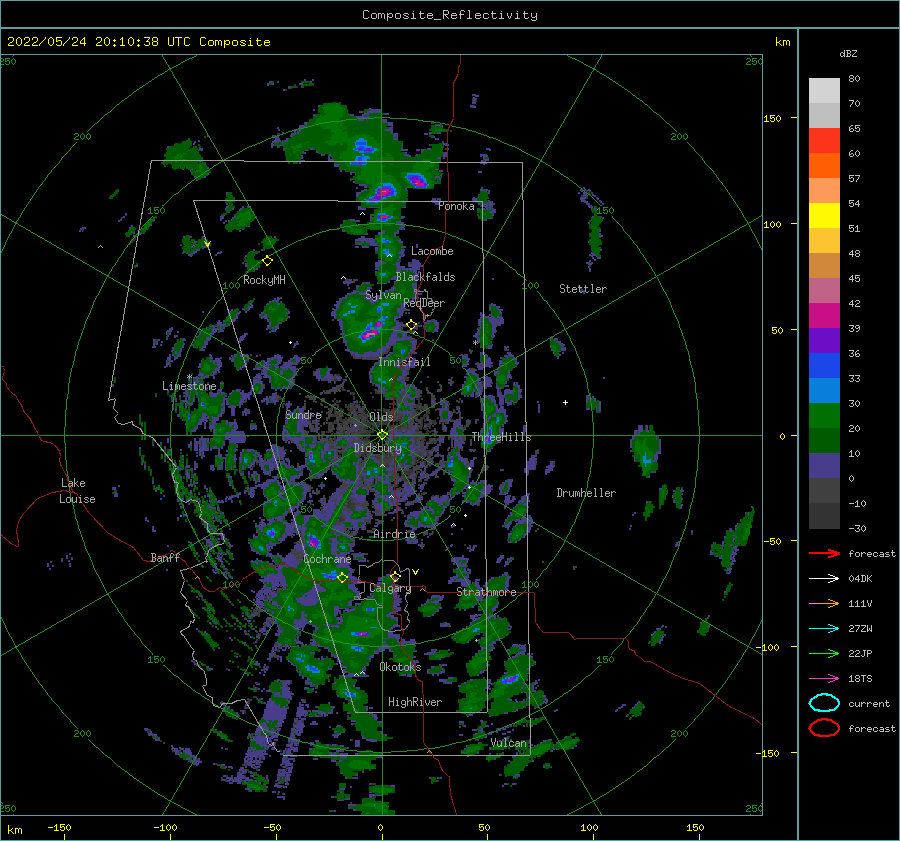Select the yellow 51-54 dBZ swatch

(824, 216)
